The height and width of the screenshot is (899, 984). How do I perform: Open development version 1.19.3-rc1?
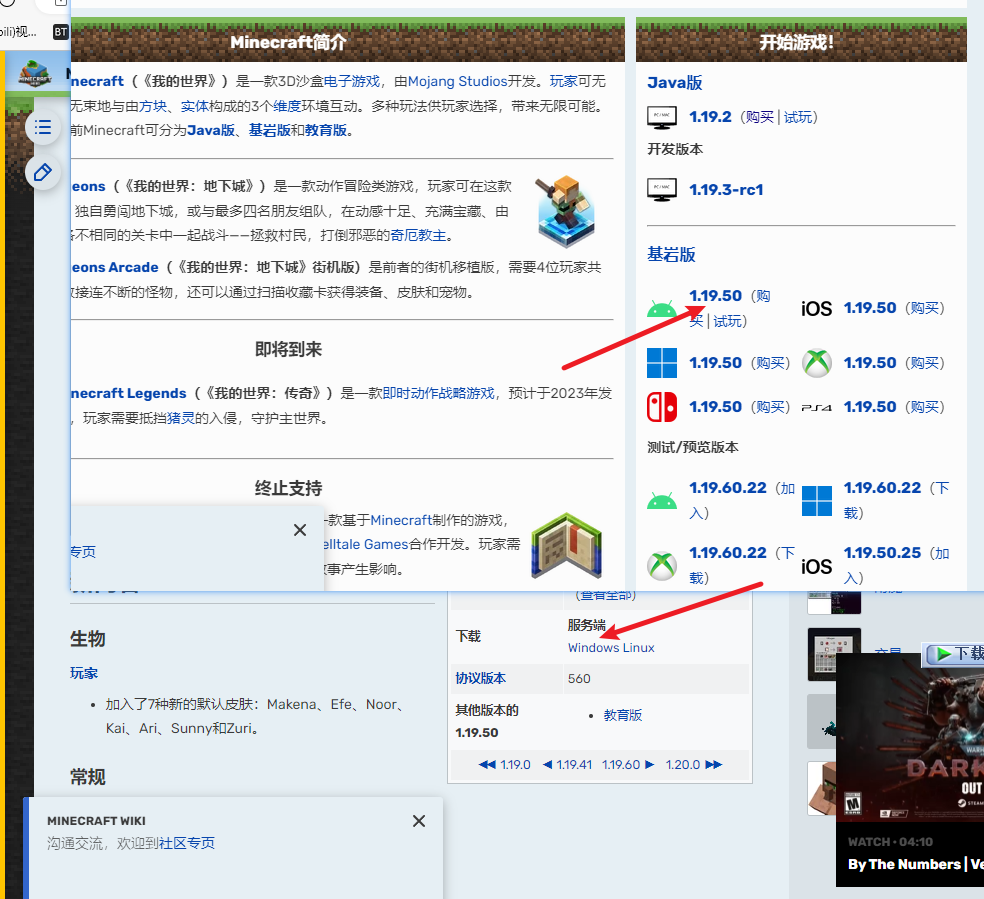[x=726, y=189]
